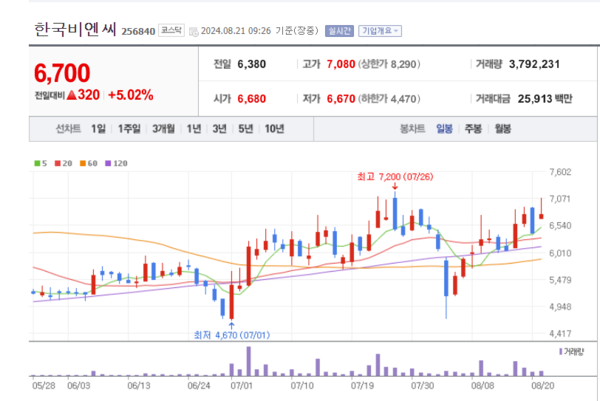Select the 일봉 daily candle chart

(x=443, y=129)
